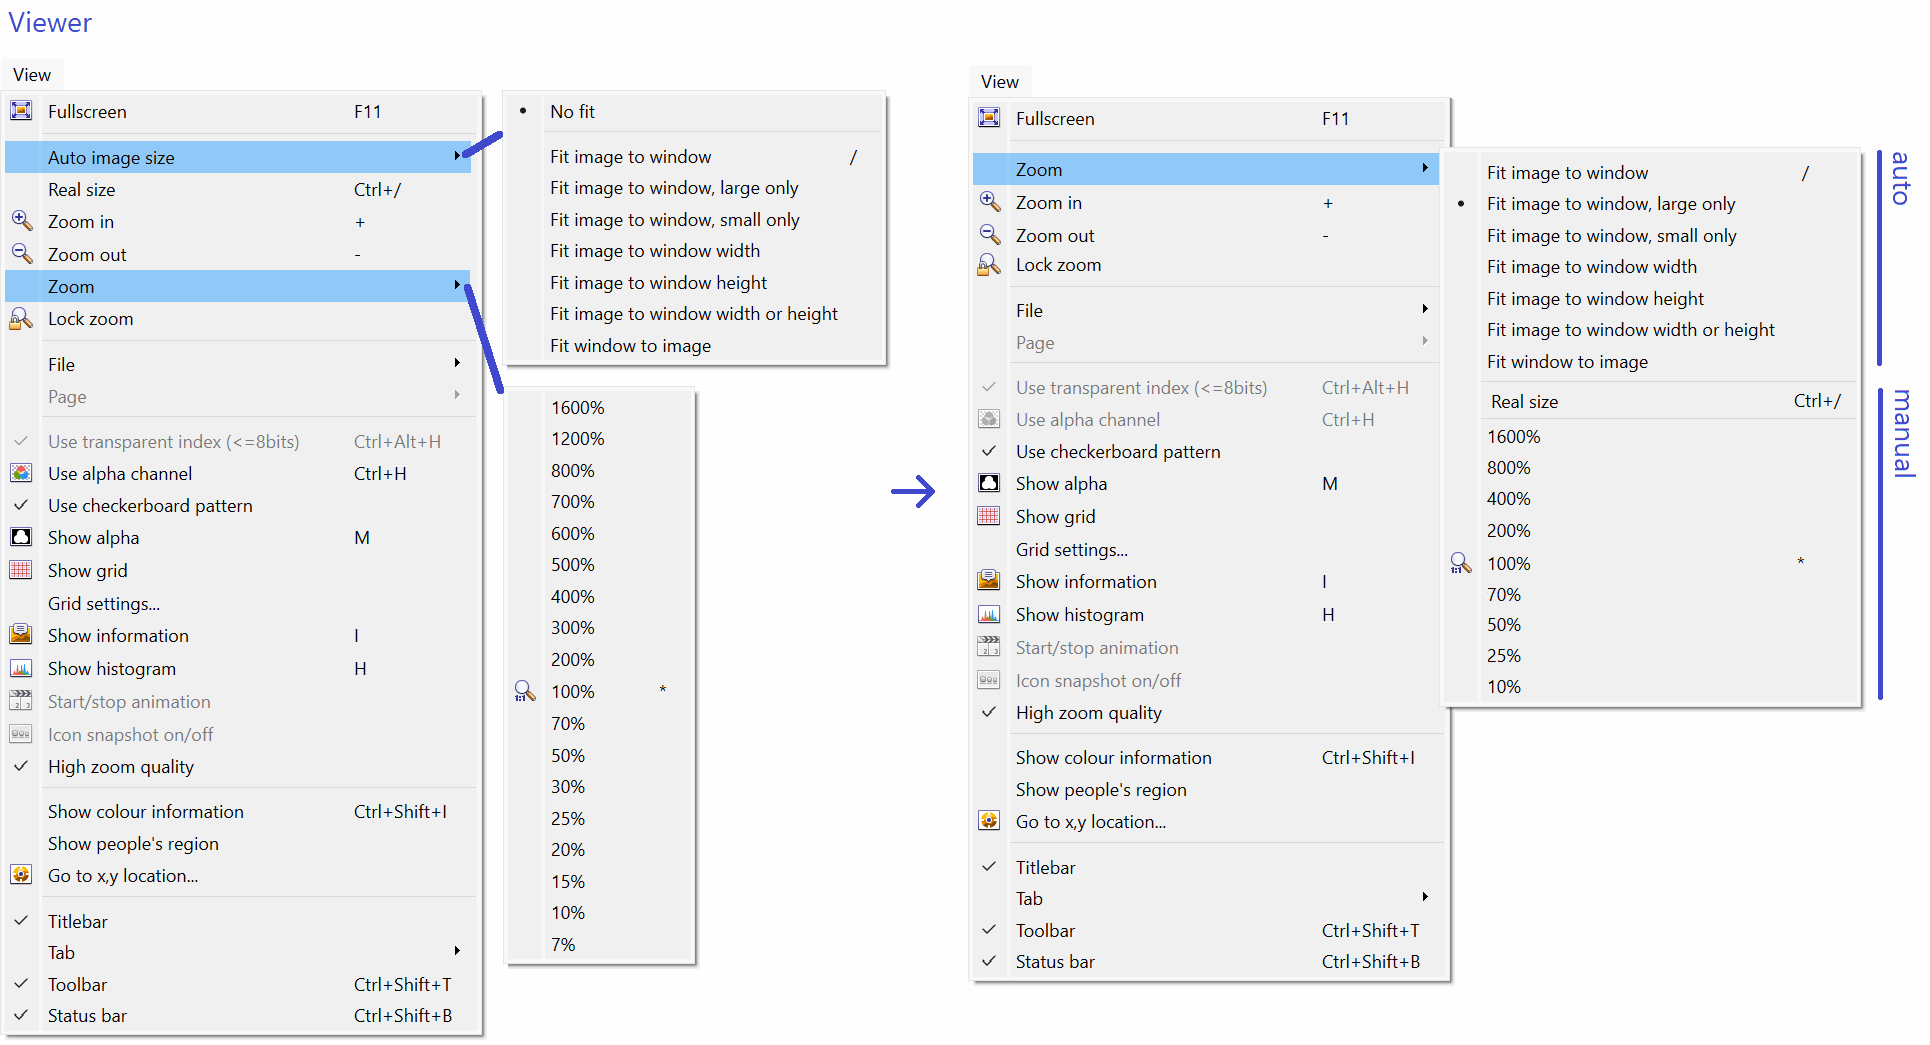Click magnifier icon beside 100% in left zoom list
The width and height of the screenshot is (1930, 1045).
click(525, 691)
